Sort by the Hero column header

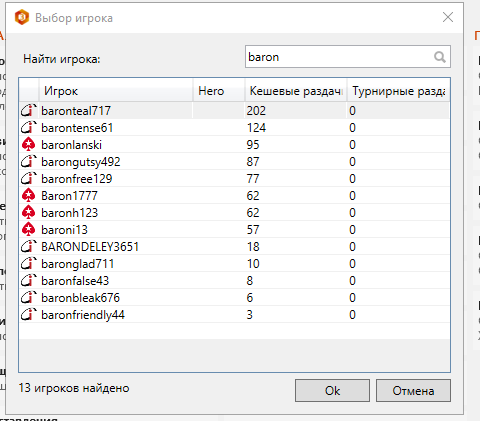click(219, 91)
